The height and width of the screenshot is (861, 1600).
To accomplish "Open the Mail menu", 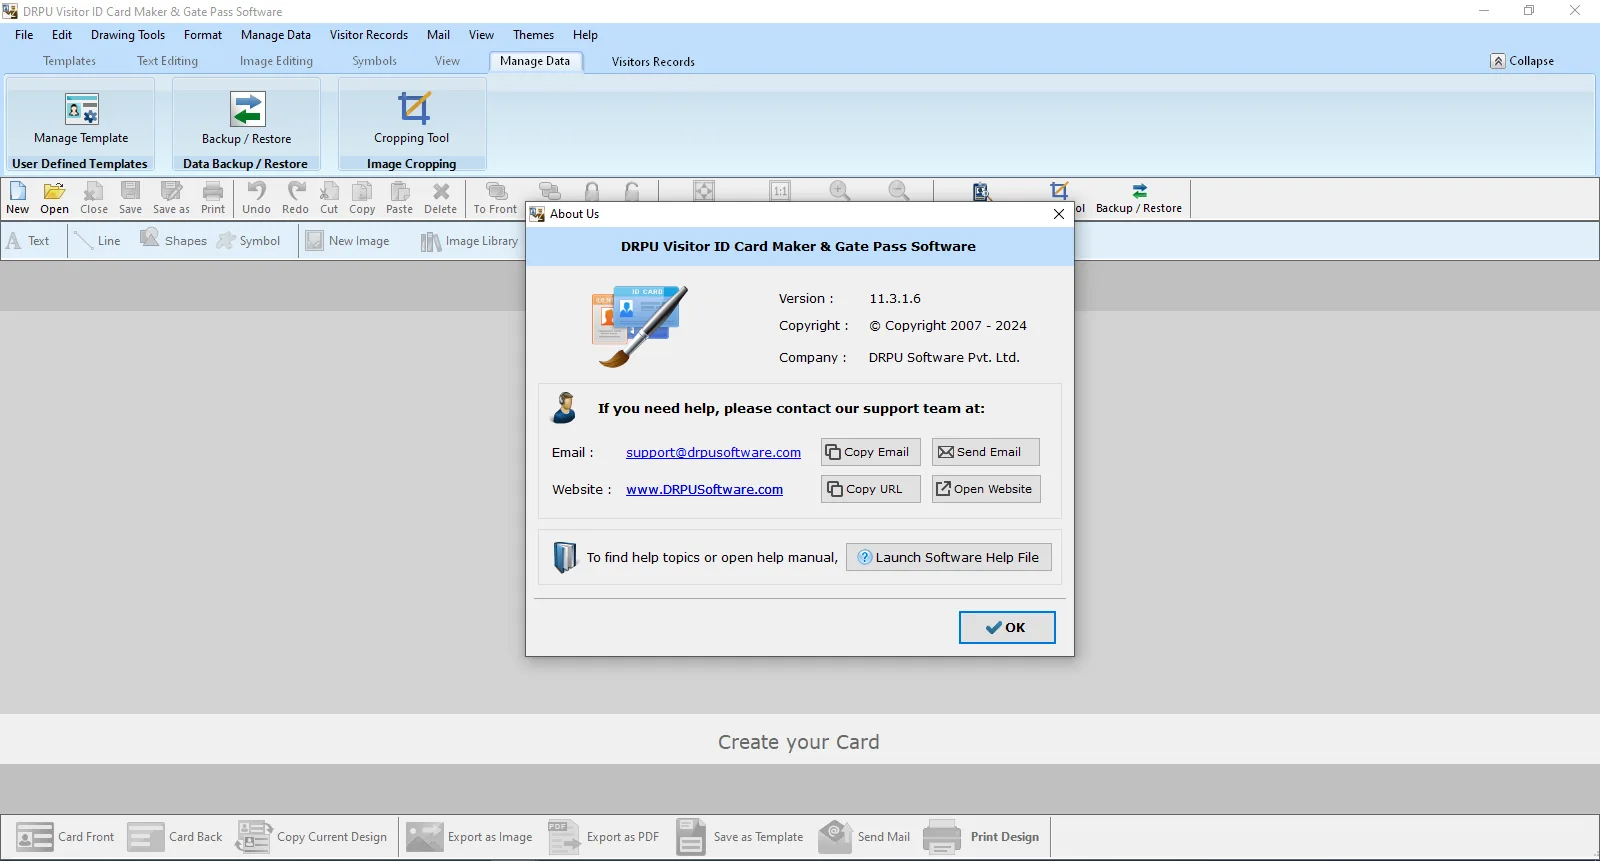I will point(438,35).
